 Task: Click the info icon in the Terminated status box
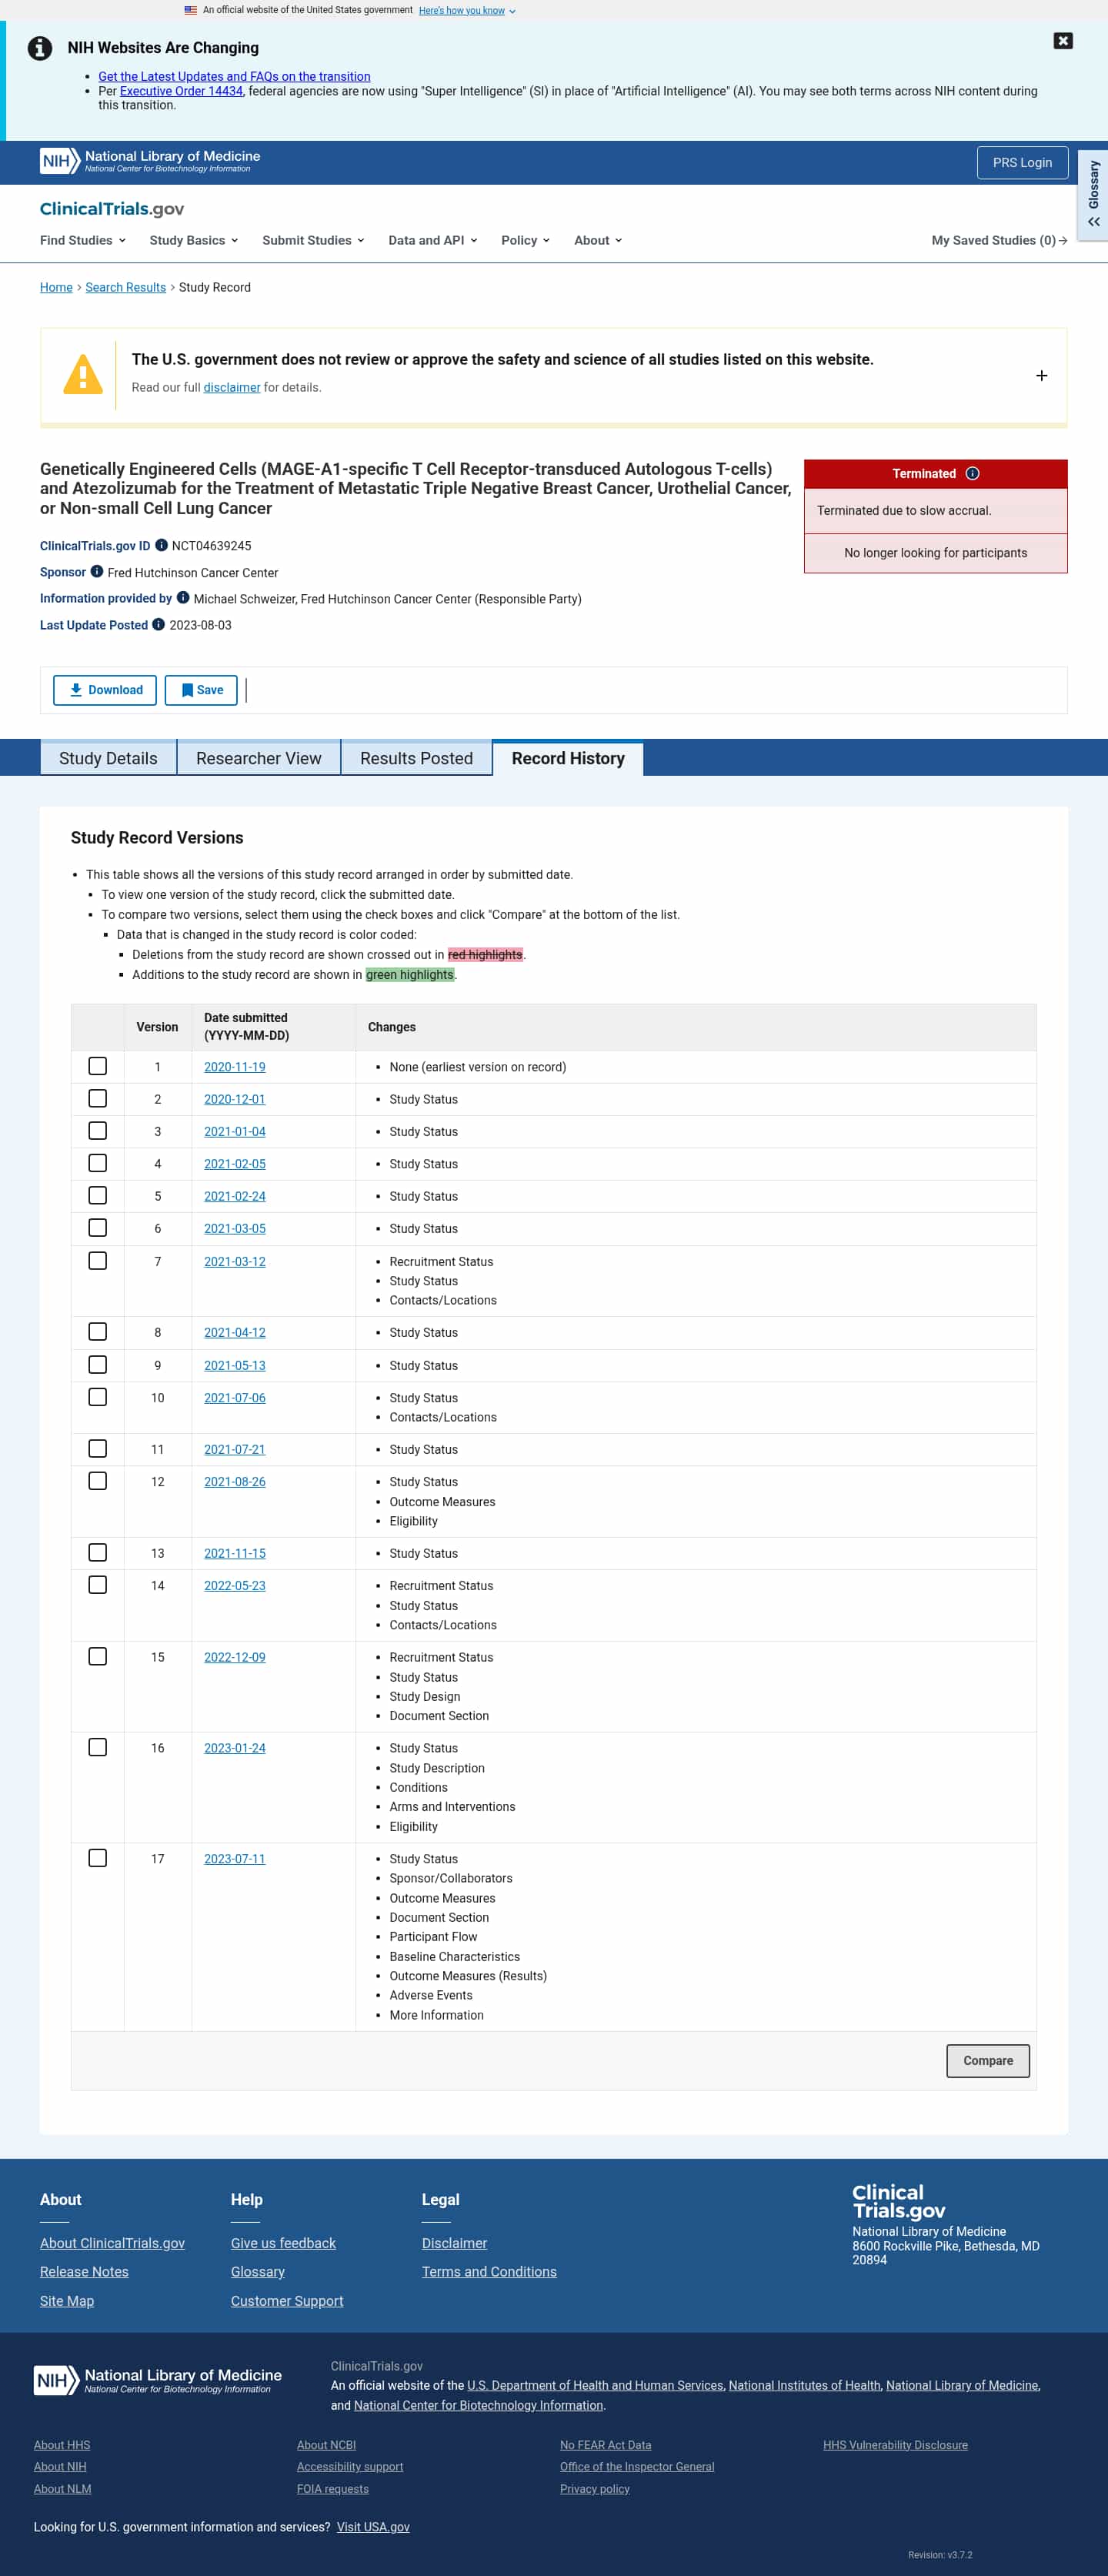tap(972, 474)
